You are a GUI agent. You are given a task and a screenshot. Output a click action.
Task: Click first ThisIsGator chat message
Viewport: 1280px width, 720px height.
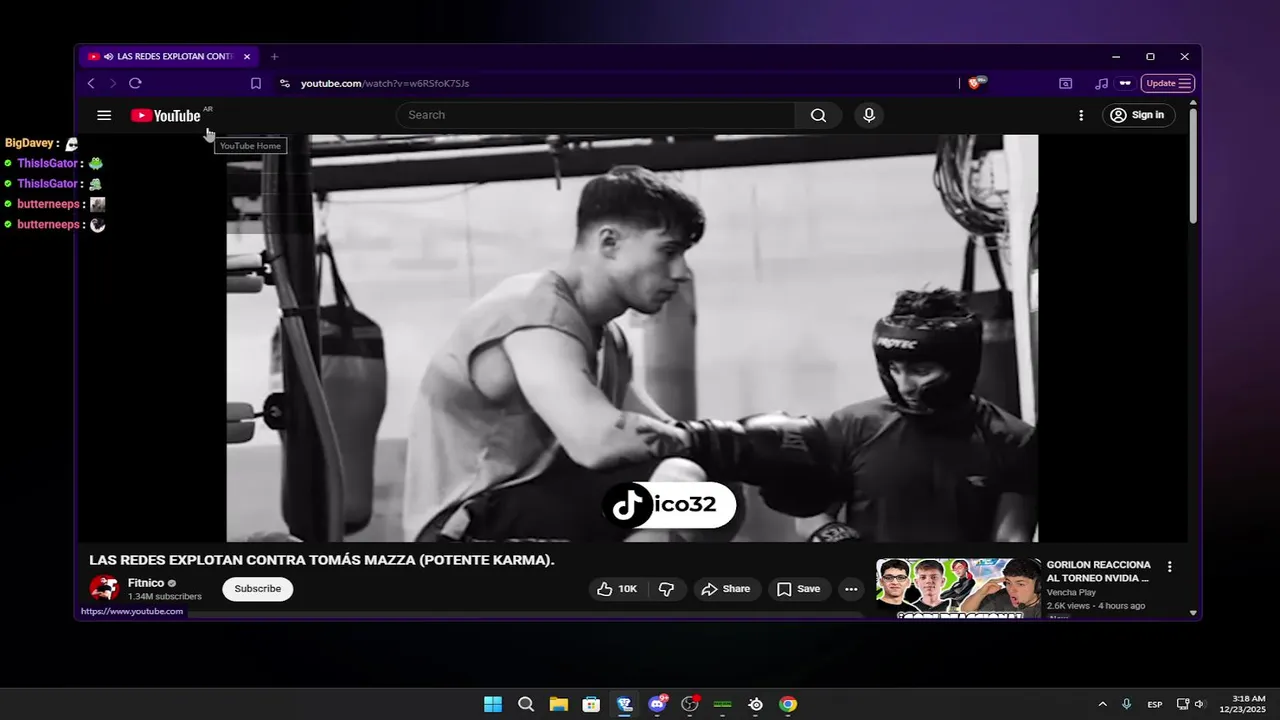[x=54, y=163]
